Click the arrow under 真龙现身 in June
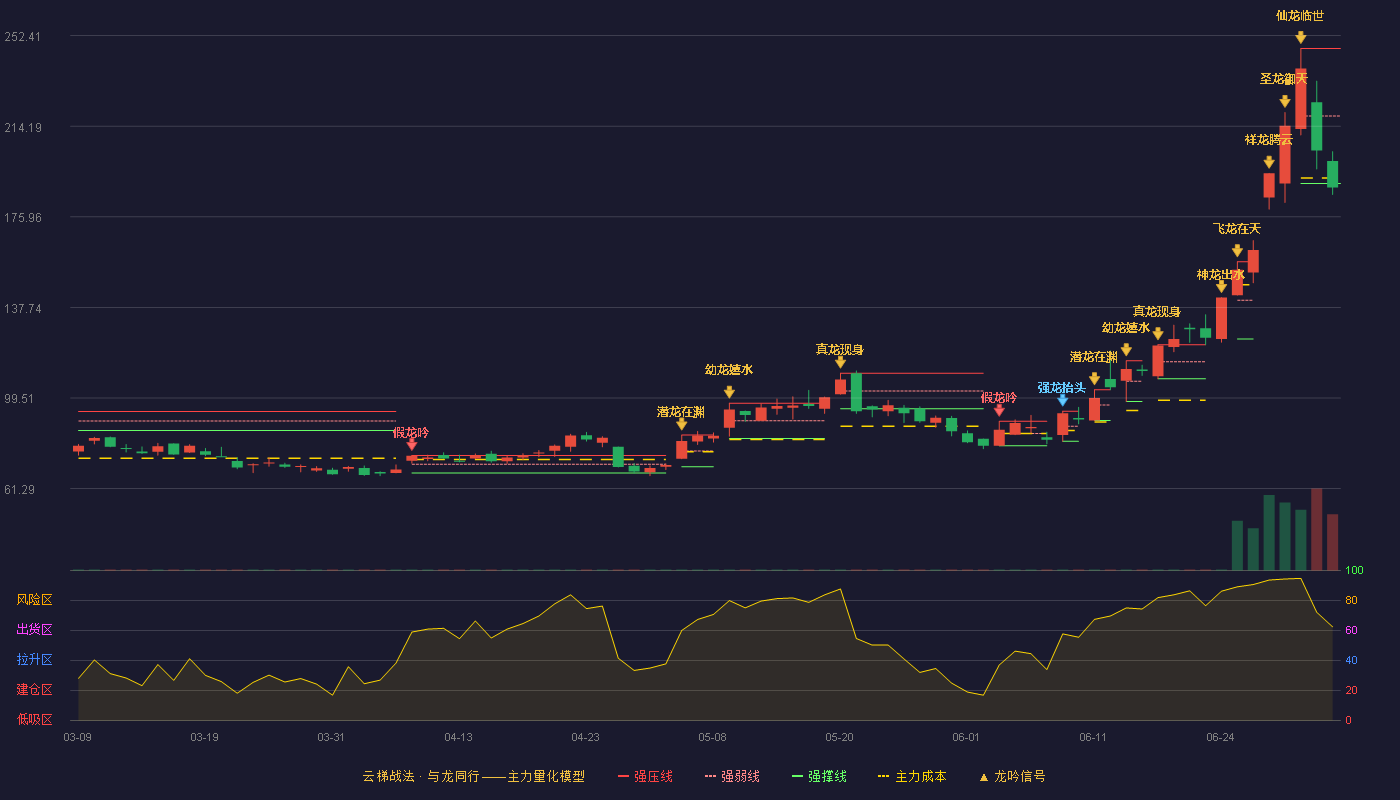 (1158, 333)
